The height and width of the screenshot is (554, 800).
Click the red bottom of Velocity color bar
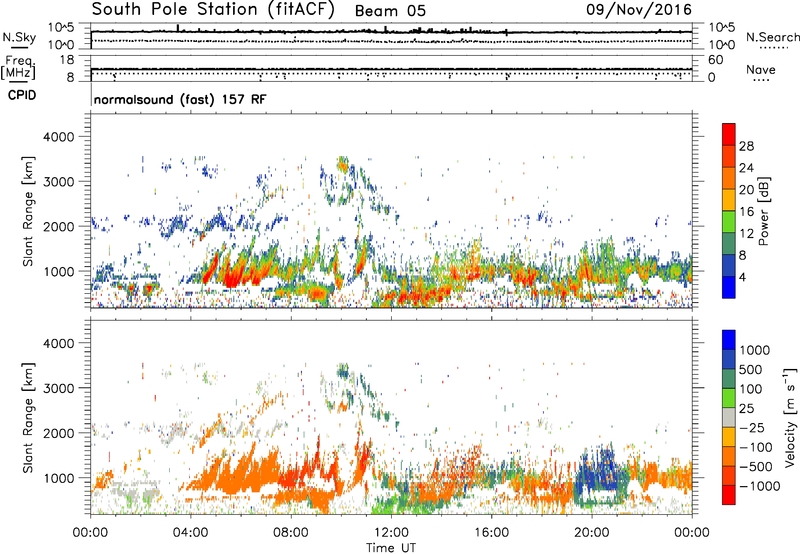click(x=729, y=495)
